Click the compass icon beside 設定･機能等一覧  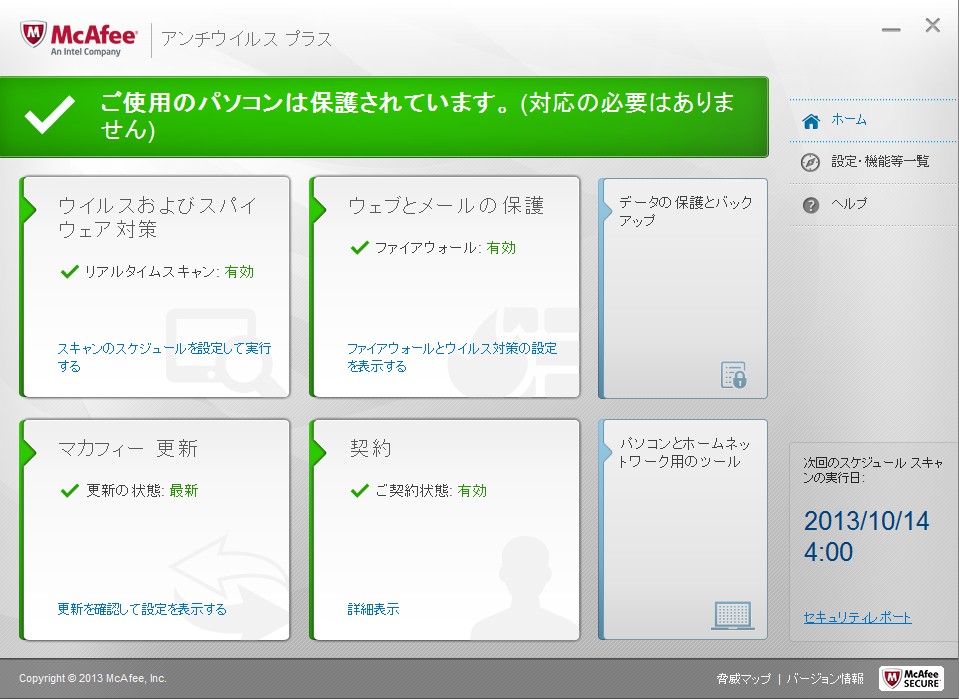pyautogui.click(x=810, y=163)
